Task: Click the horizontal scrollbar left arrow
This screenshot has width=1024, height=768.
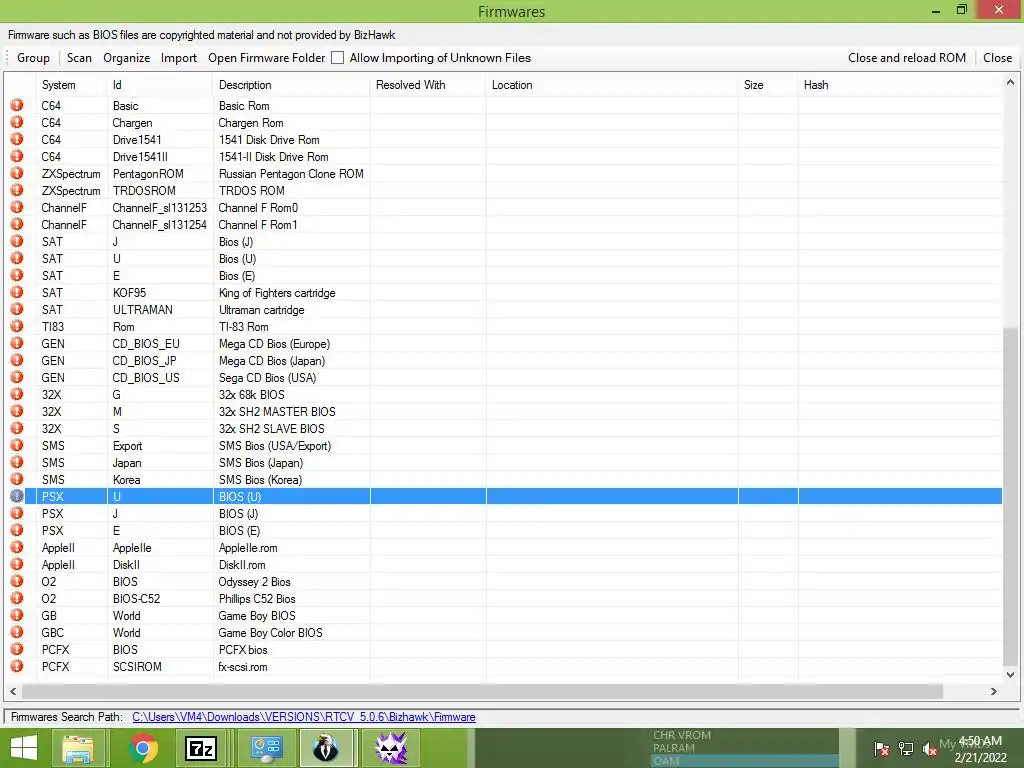Action: point(13,691)
